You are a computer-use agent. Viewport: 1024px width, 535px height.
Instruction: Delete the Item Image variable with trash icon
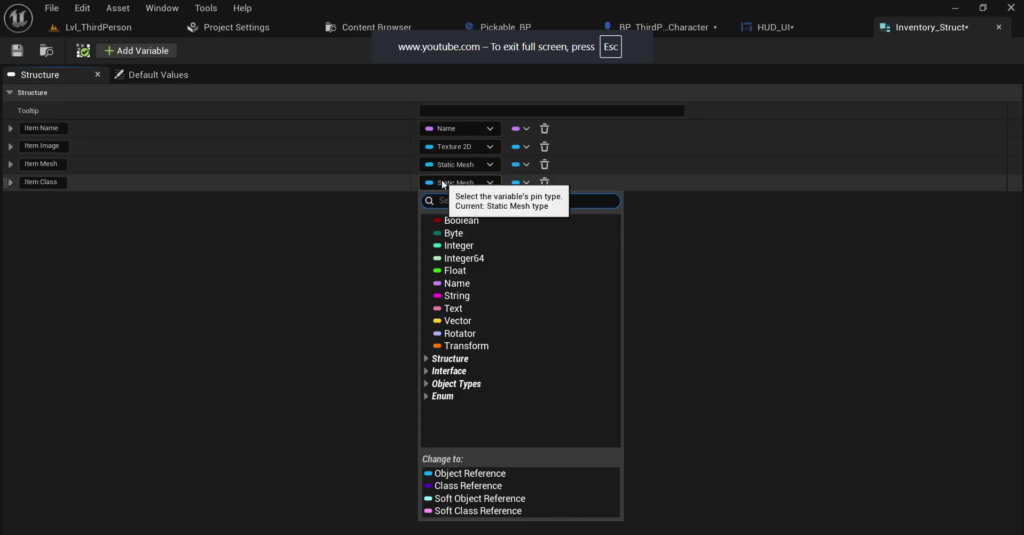pyautogui.click(x=544, y=146)
